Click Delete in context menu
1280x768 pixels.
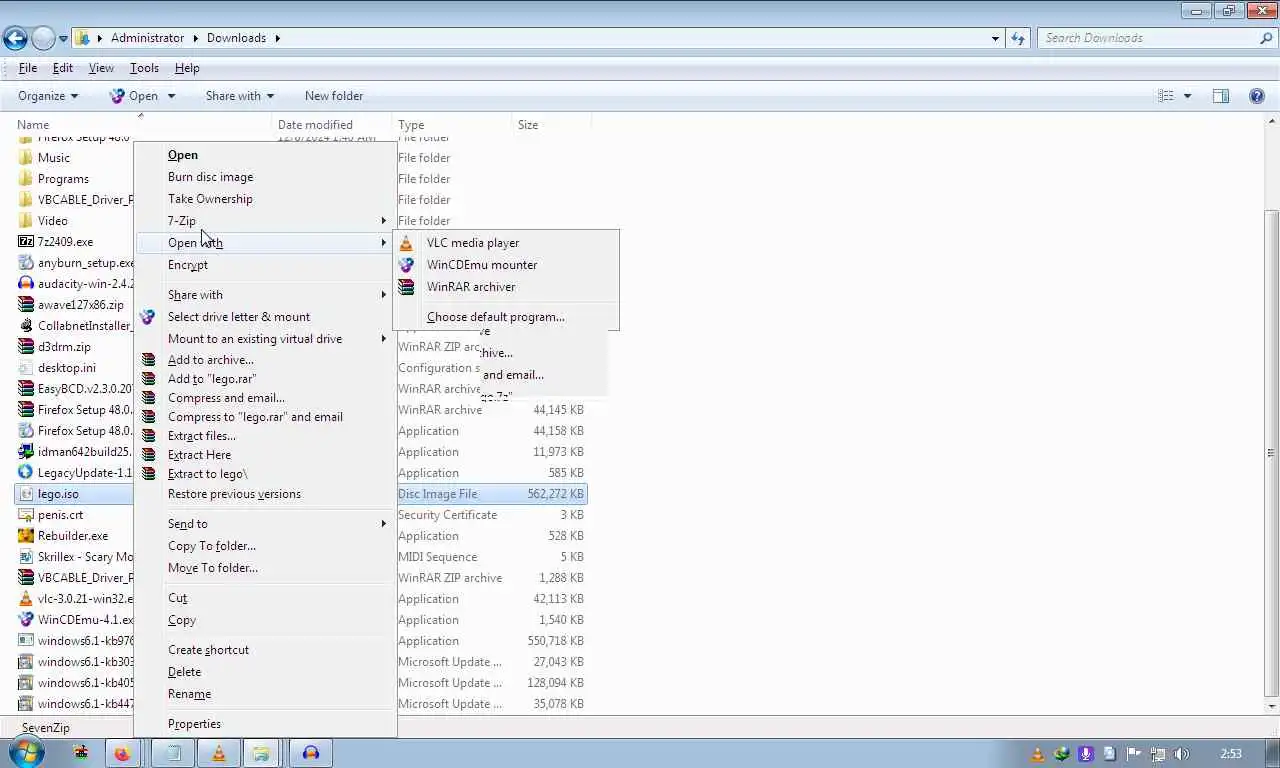(184, 672)
